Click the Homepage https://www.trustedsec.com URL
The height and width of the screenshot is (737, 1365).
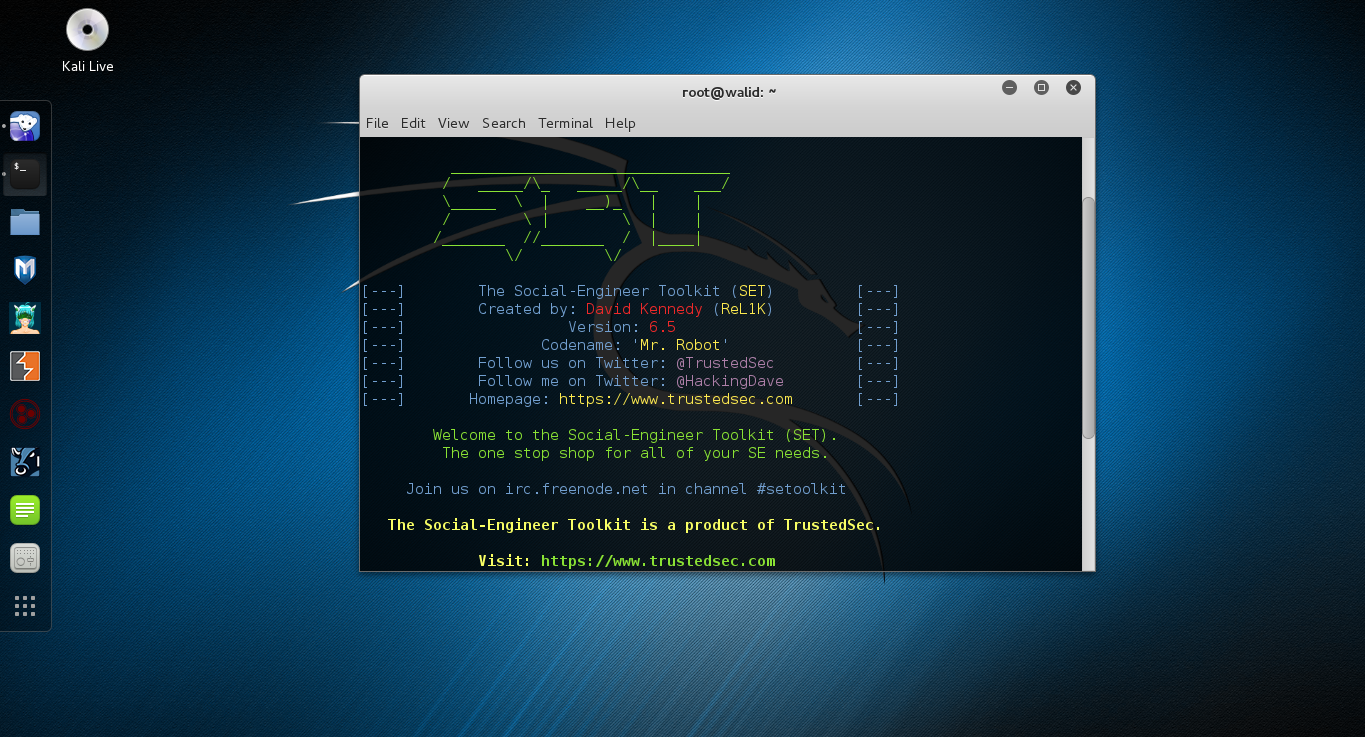[x=676, y=399]
